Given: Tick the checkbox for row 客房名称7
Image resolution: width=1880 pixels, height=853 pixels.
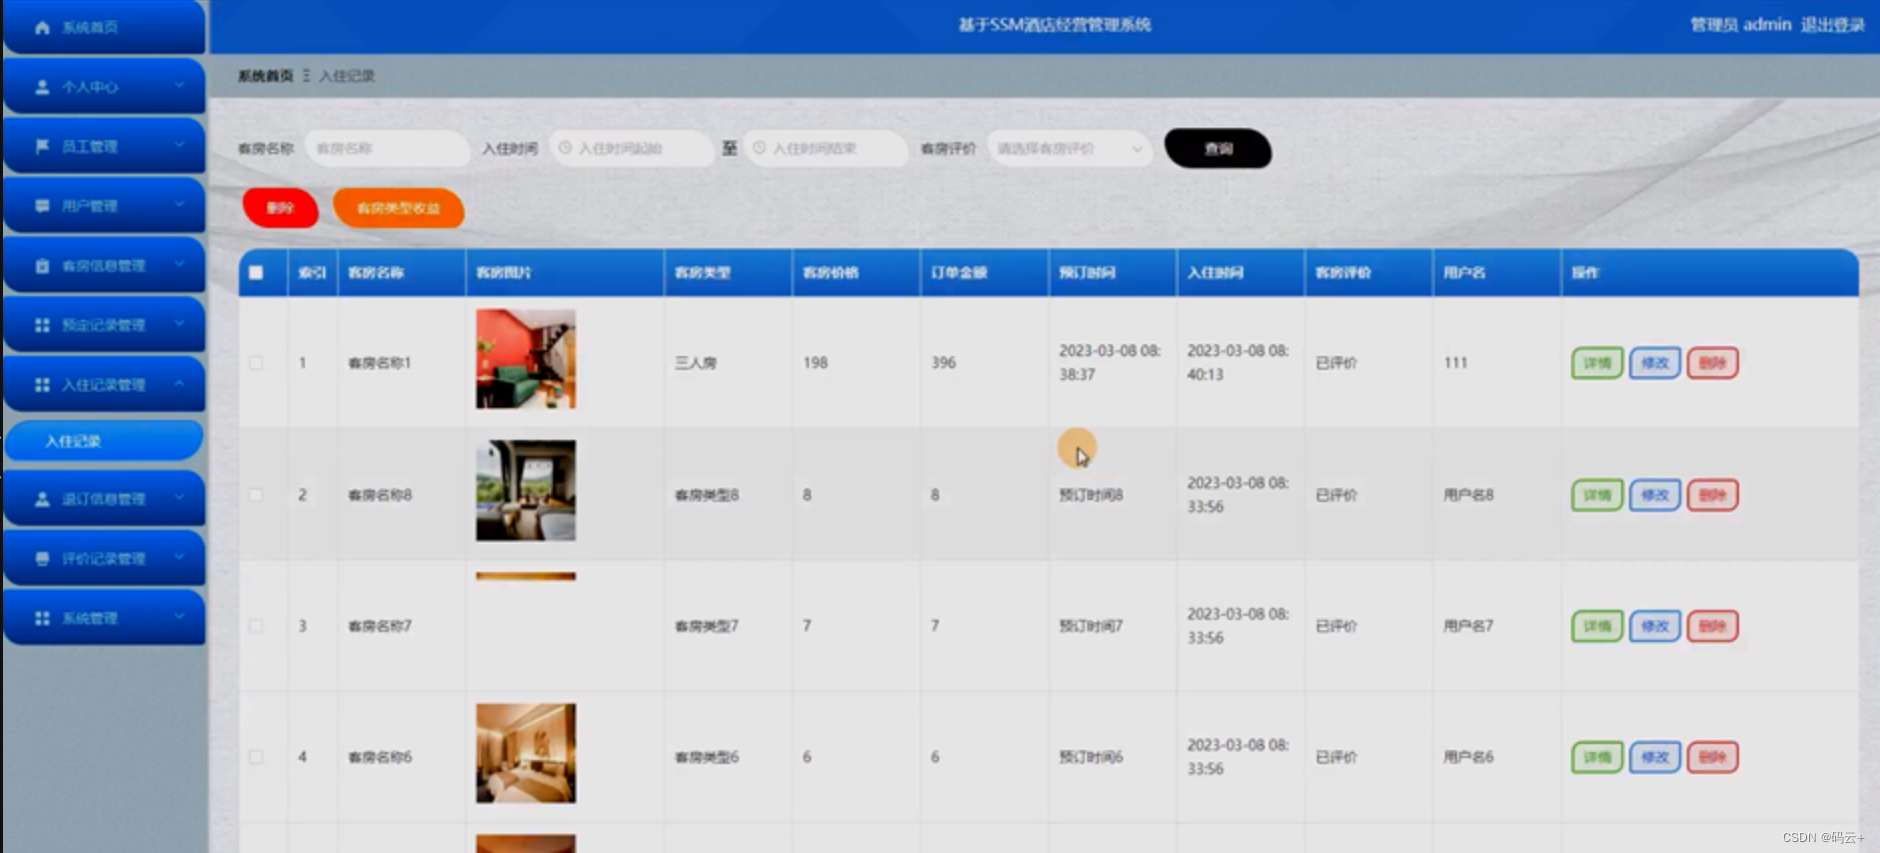Looking at the screenshot, I should (x=256, y=626).
